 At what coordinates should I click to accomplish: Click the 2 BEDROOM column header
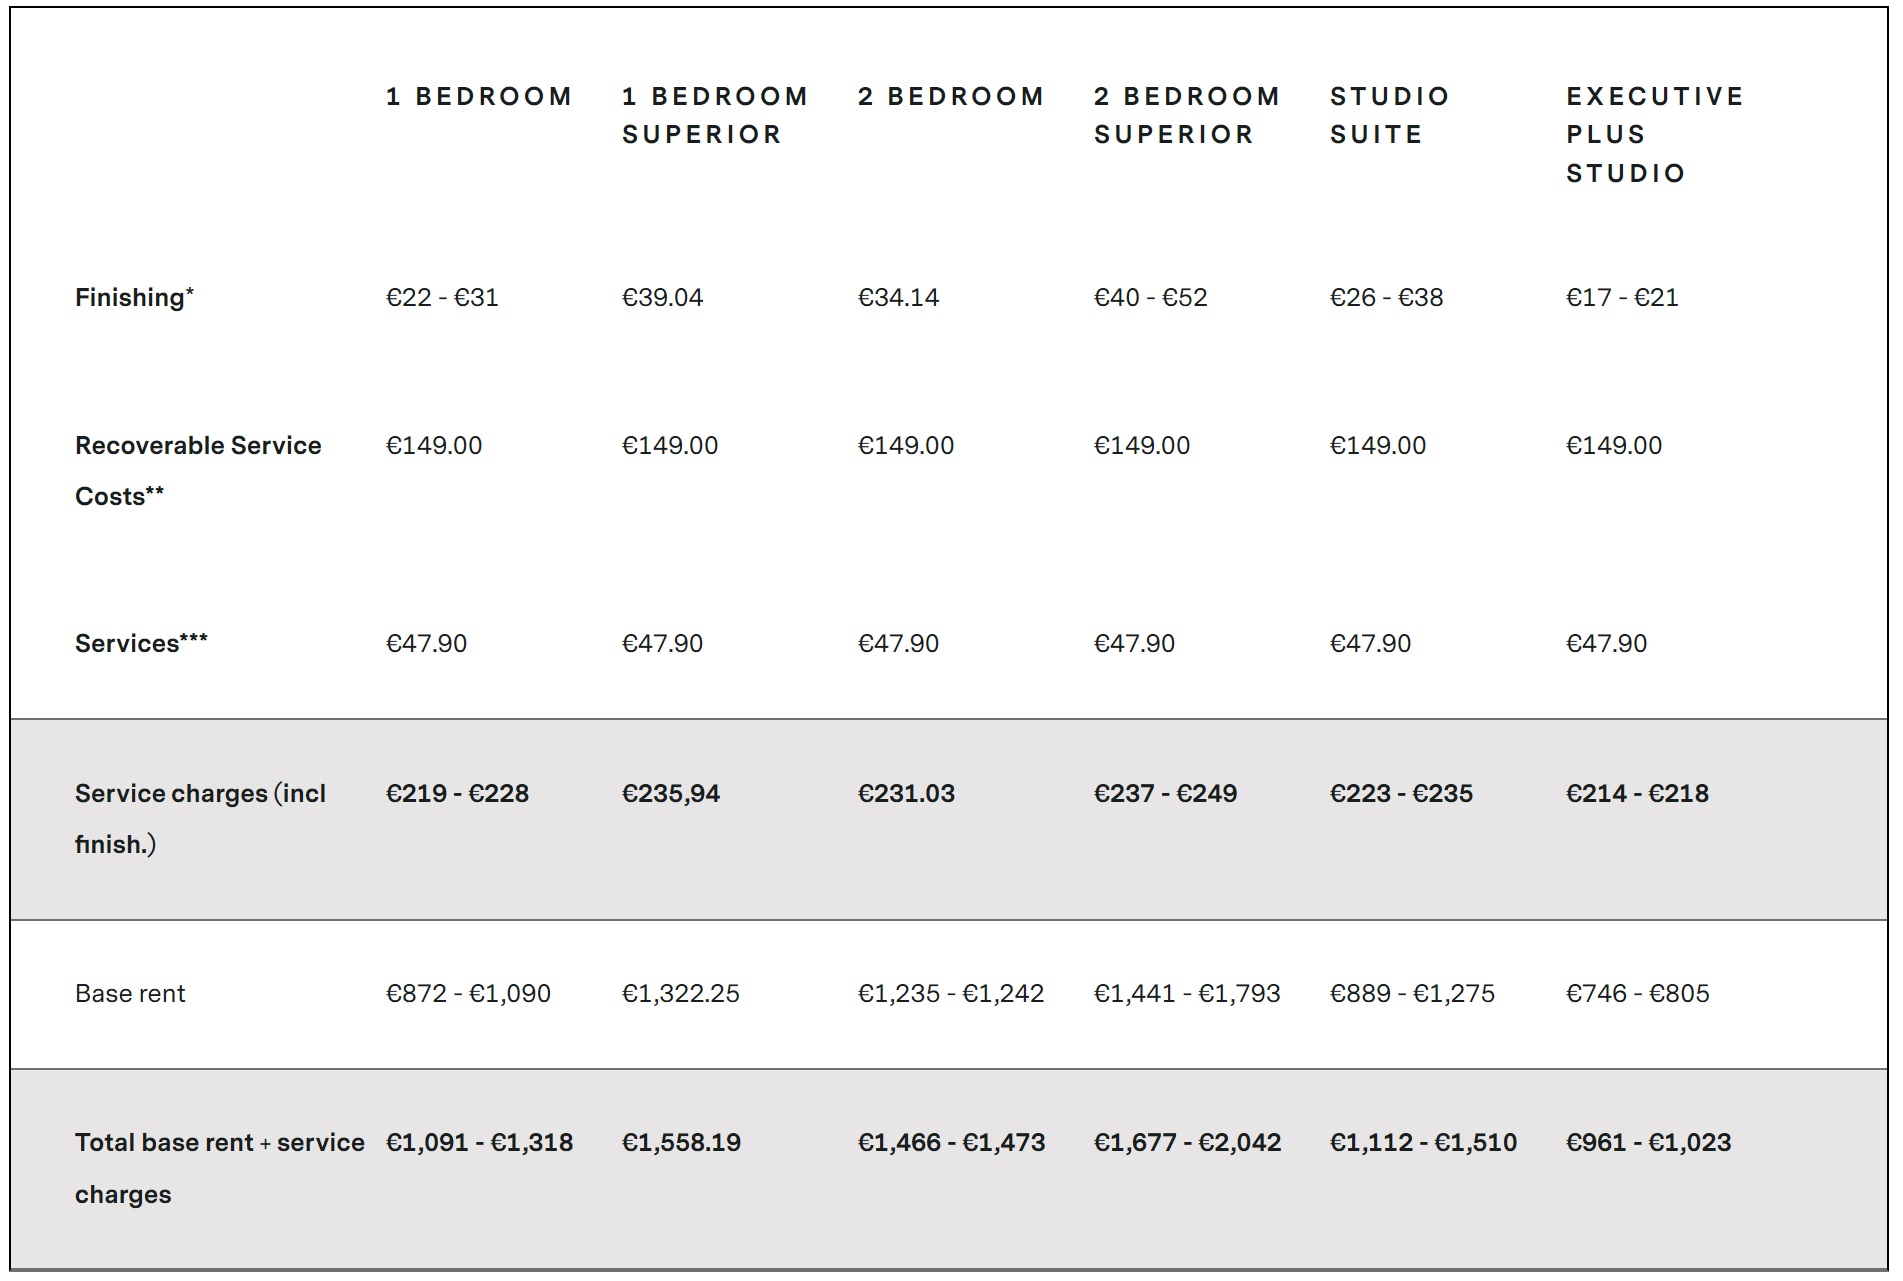pyautogui.click(x=951, y=97)
